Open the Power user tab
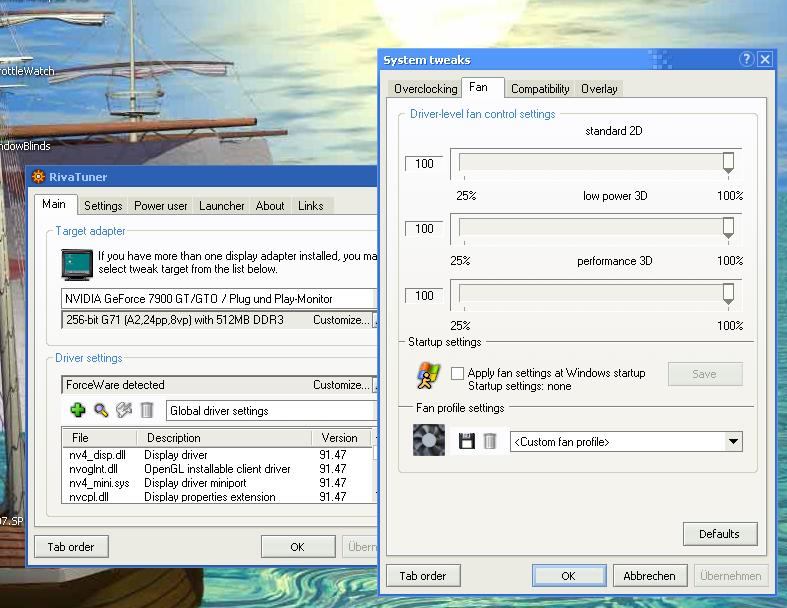Screen dimensions: 787x608 (x=161, y=206)
